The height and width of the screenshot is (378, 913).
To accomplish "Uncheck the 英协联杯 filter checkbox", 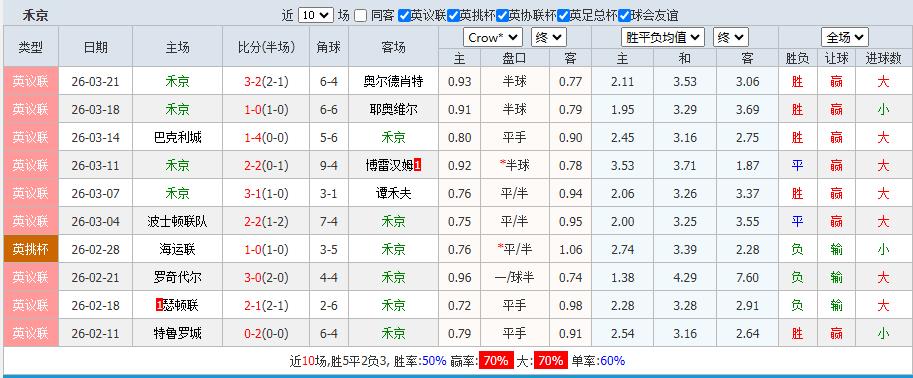I will point(502,16).
